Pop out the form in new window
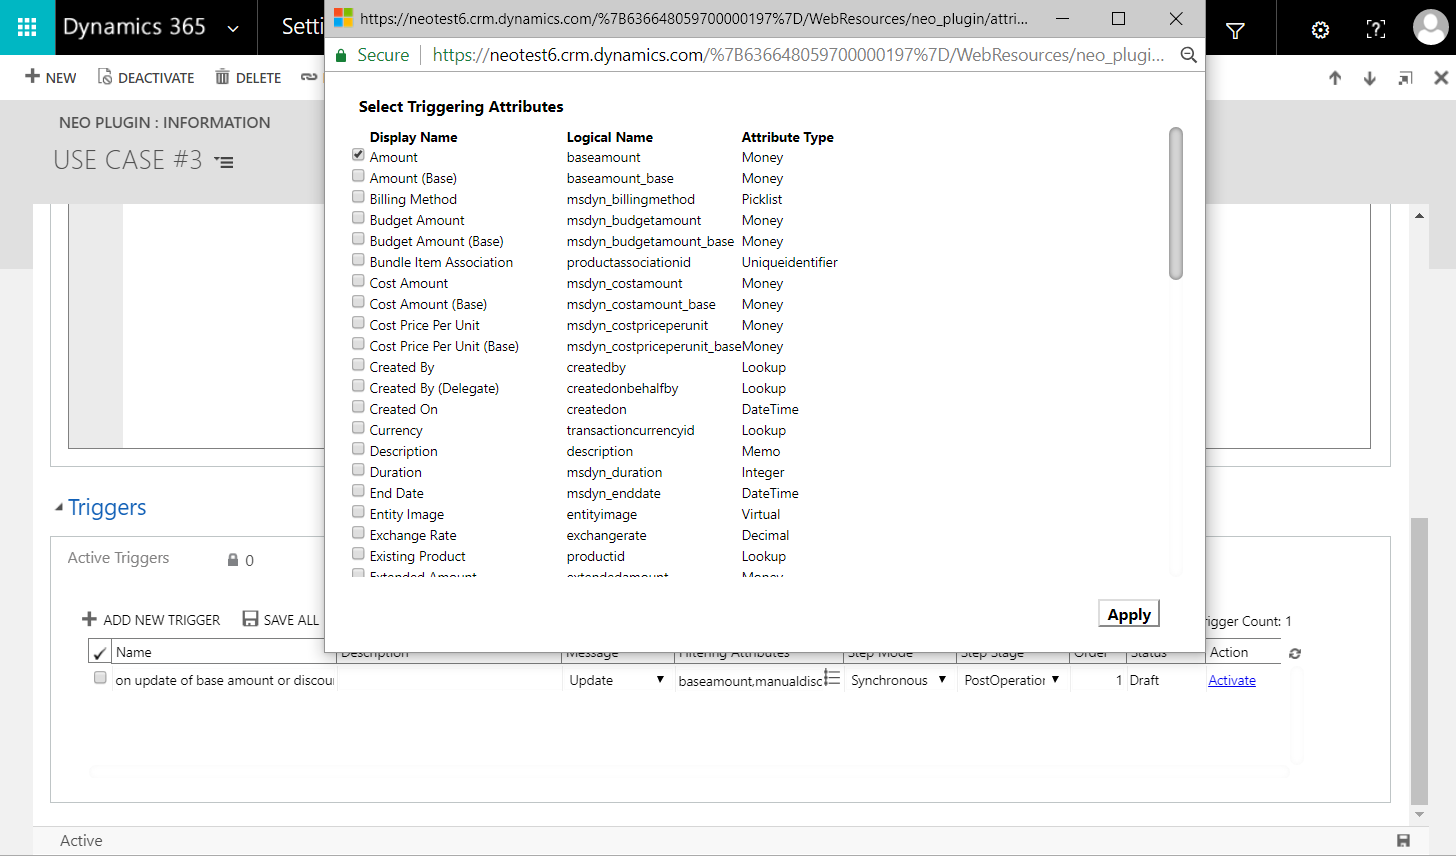The height and width of the screenshot is (856, 1456). pyautogui.click(x=1405, y=78)
